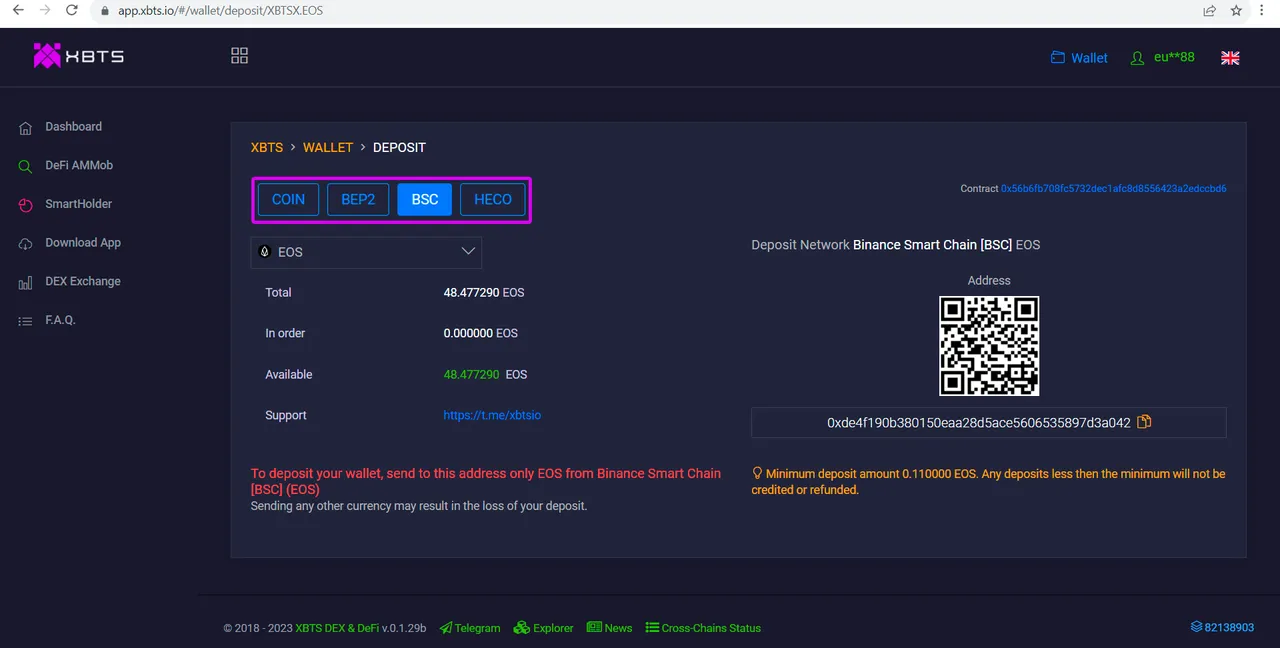Go back using the browser back arrow
The width and height of the screenshot is (1280, 648).
point(17,10)
